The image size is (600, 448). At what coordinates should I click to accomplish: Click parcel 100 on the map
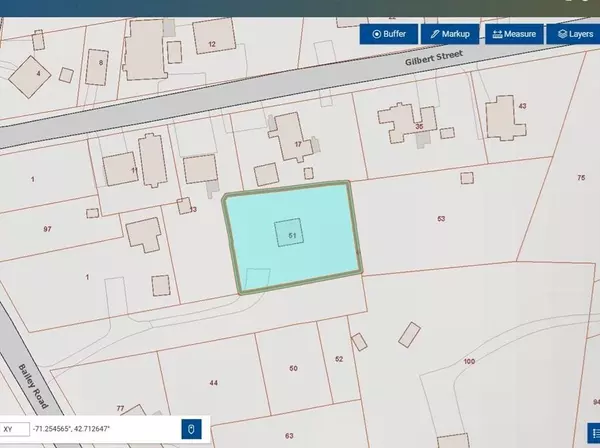point(468,361)
